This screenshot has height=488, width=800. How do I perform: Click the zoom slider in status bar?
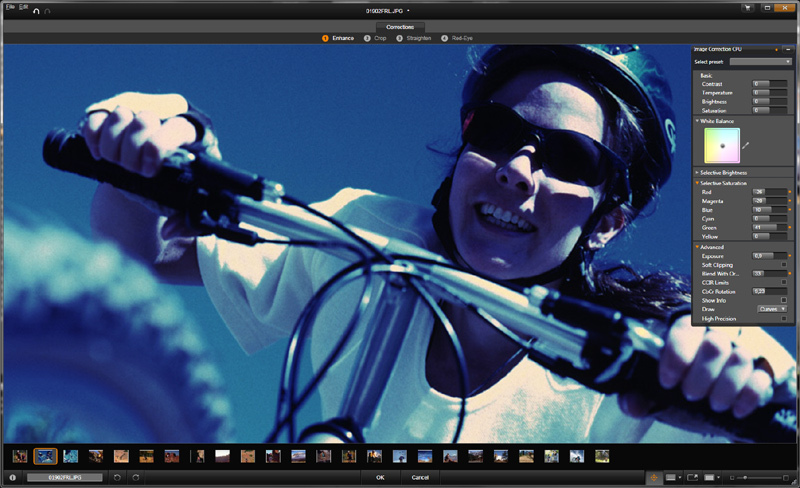(758, 478)
